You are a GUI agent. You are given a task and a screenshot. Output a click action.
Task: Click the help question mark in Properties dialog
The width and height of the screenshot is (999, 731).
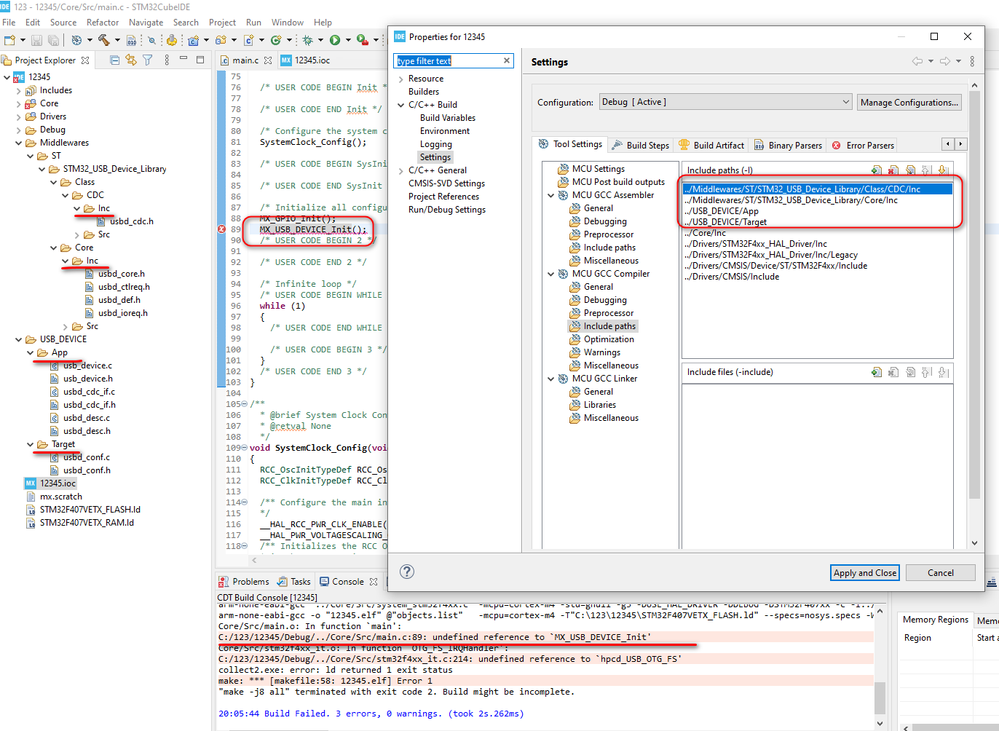pyautogui.click(x=406, y=572)
